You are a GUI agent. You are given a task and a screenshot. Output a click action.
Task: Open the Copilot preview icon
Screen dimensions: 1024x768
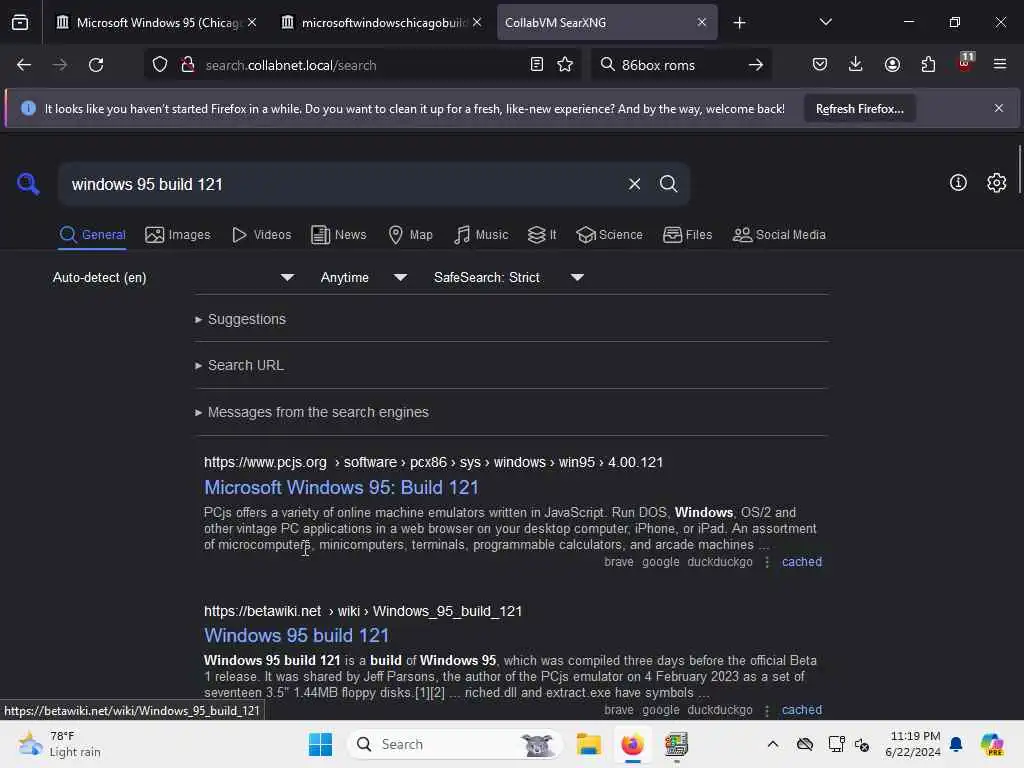[x=991, y=744]
